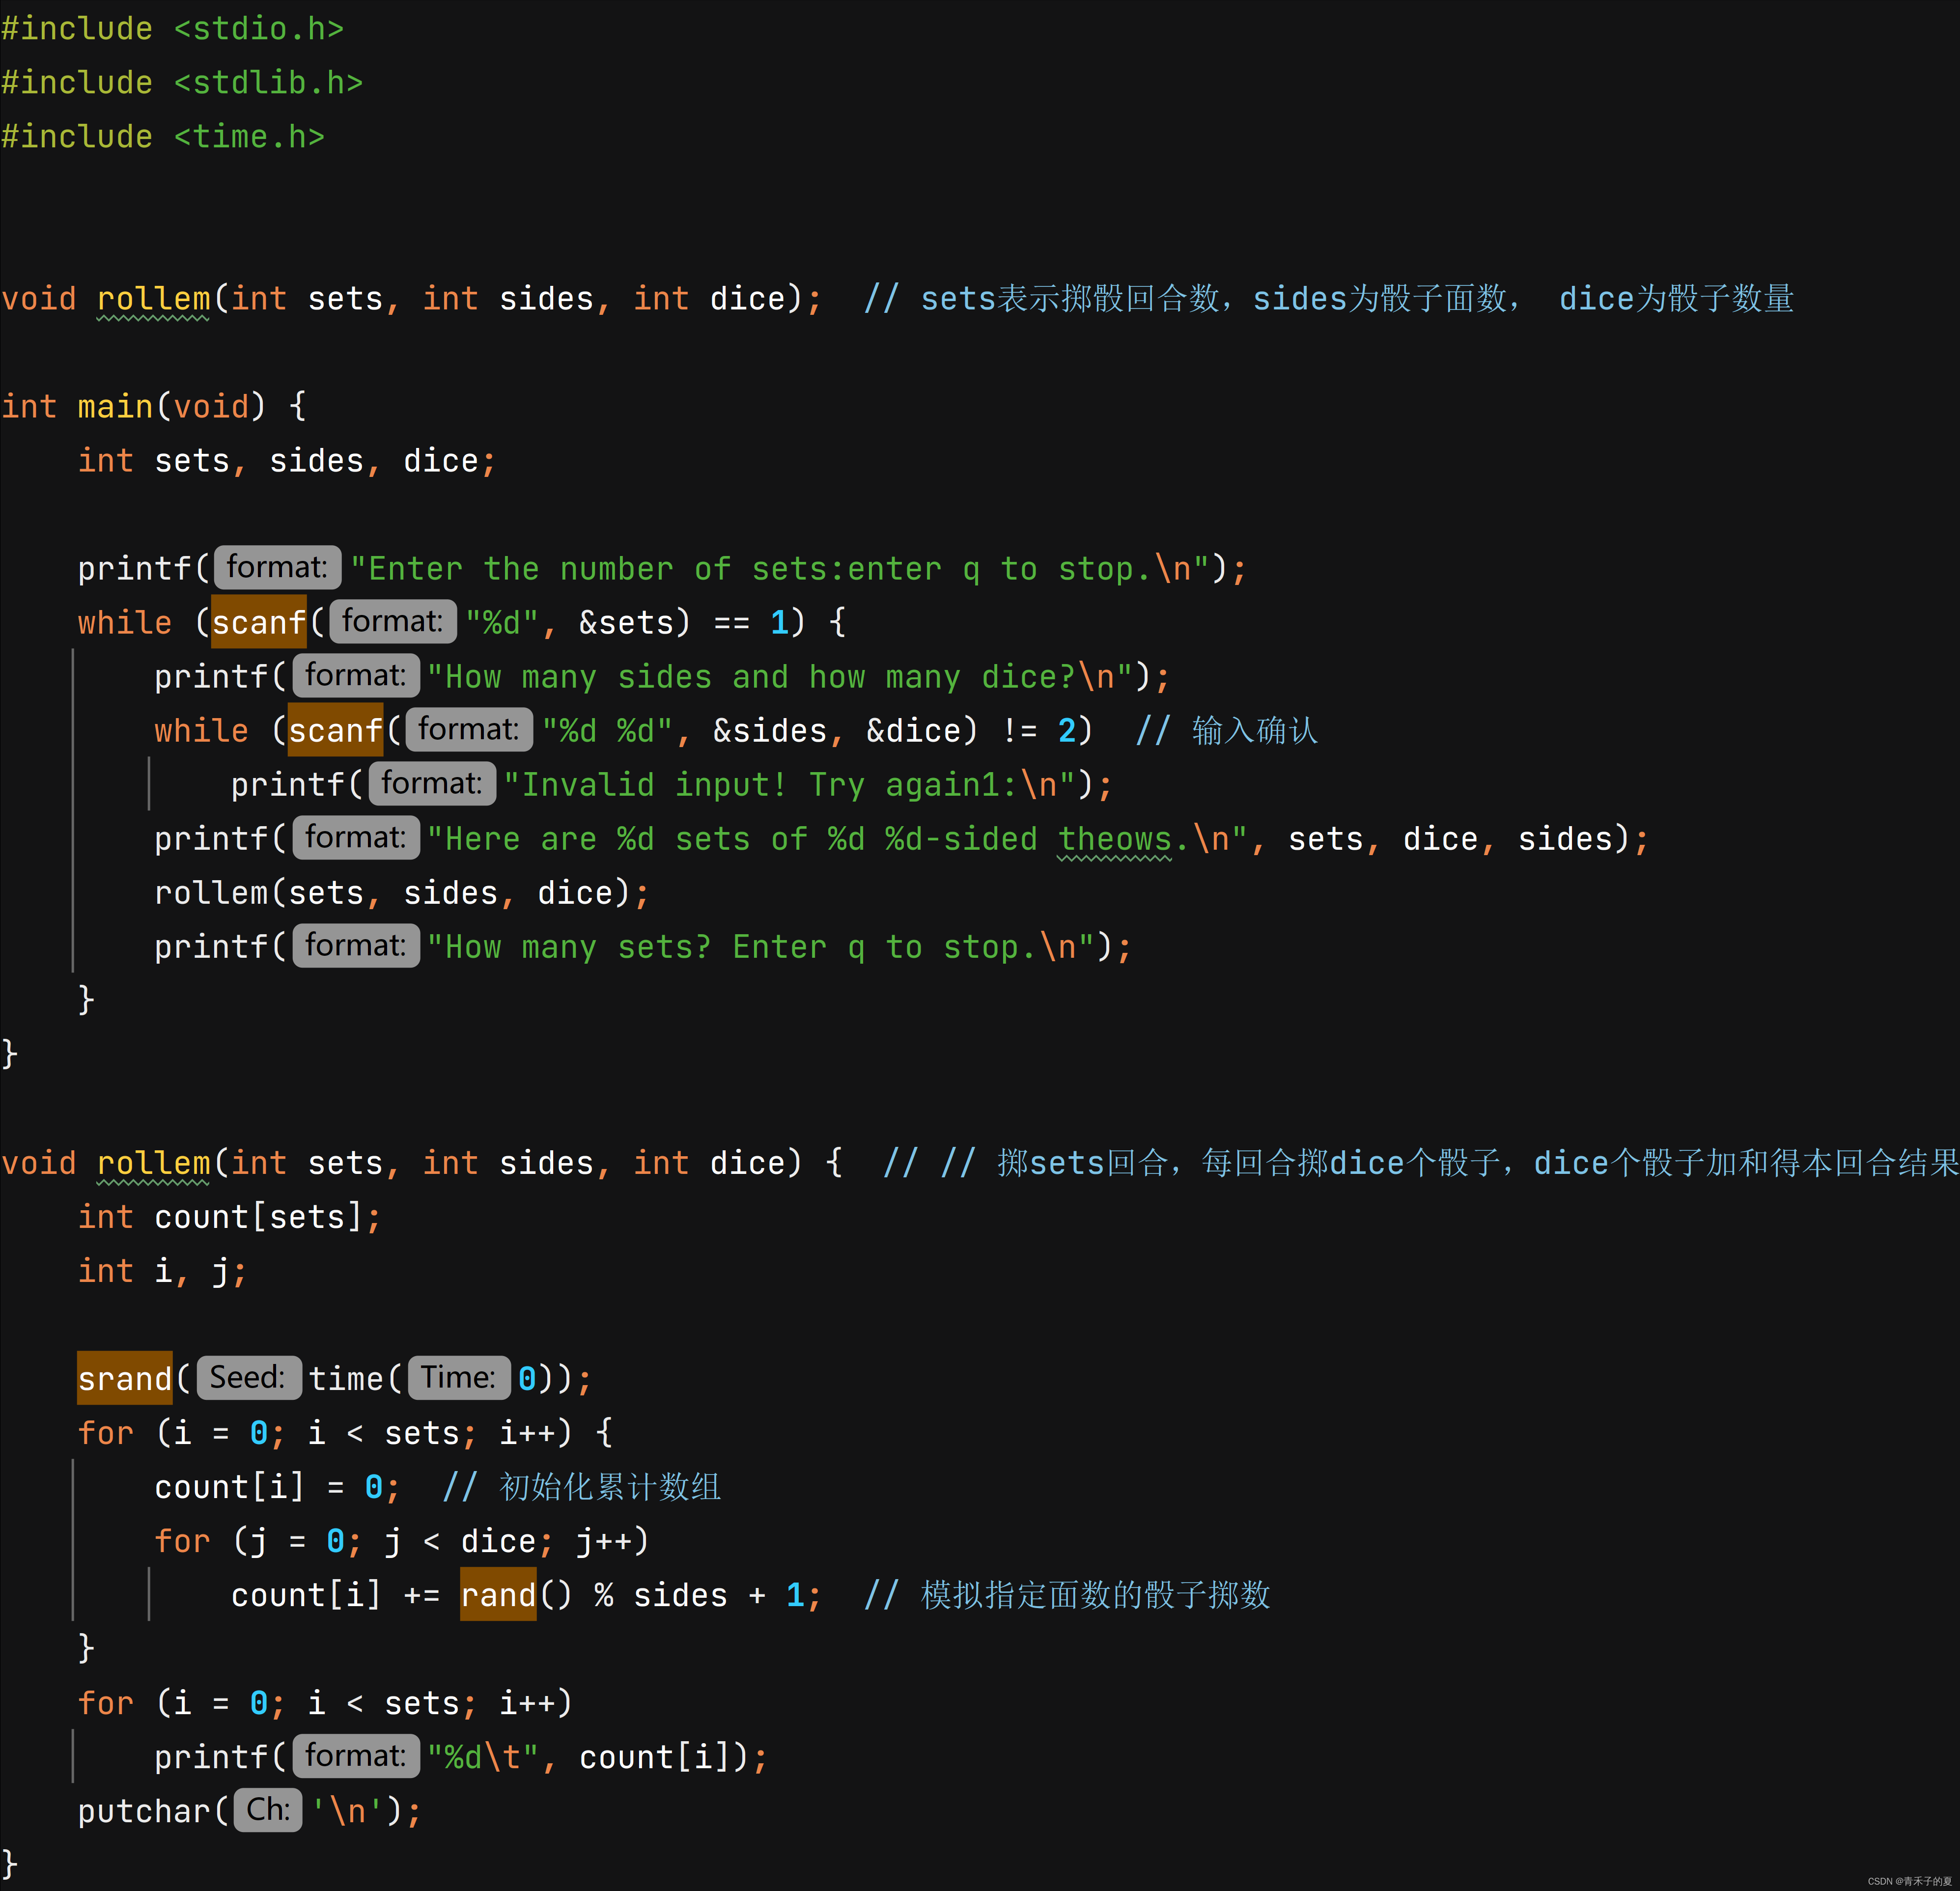Click the '初始化累计数组' comment
The height and width of the screenshot is (1891, 1960).
609,1486
